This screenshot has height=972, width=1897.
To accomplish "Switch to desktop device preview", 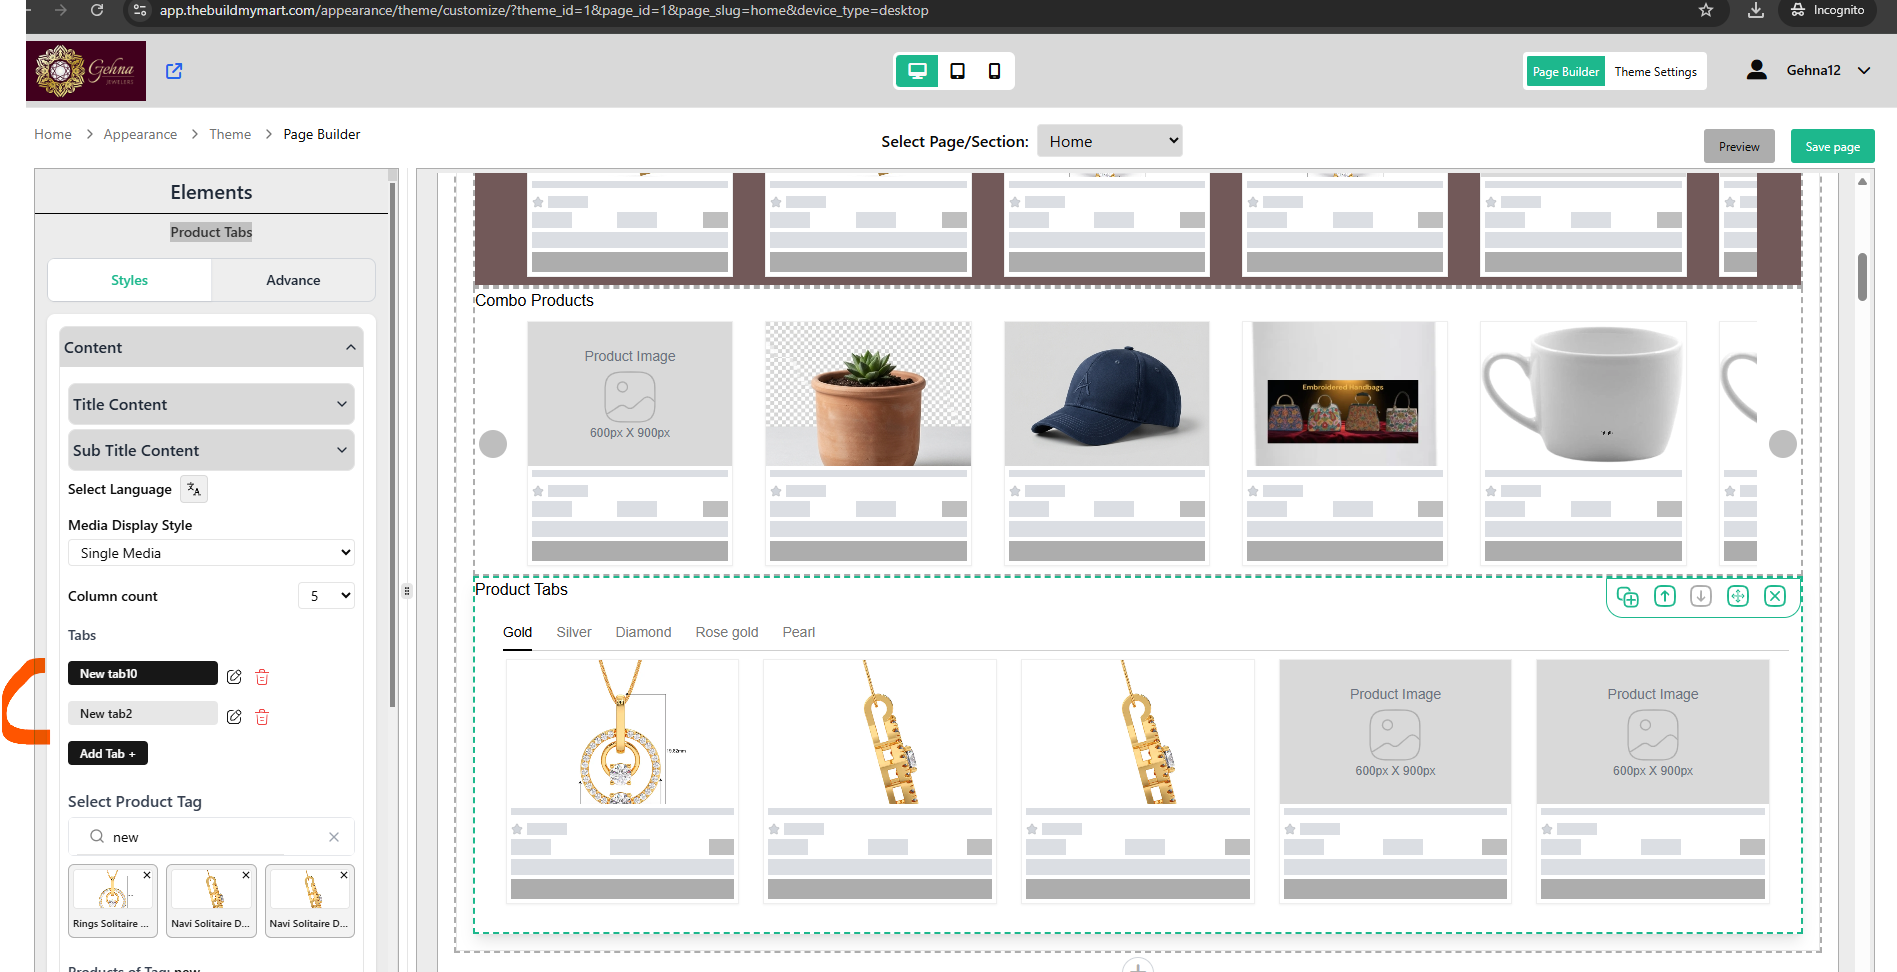I will (917, 71).
